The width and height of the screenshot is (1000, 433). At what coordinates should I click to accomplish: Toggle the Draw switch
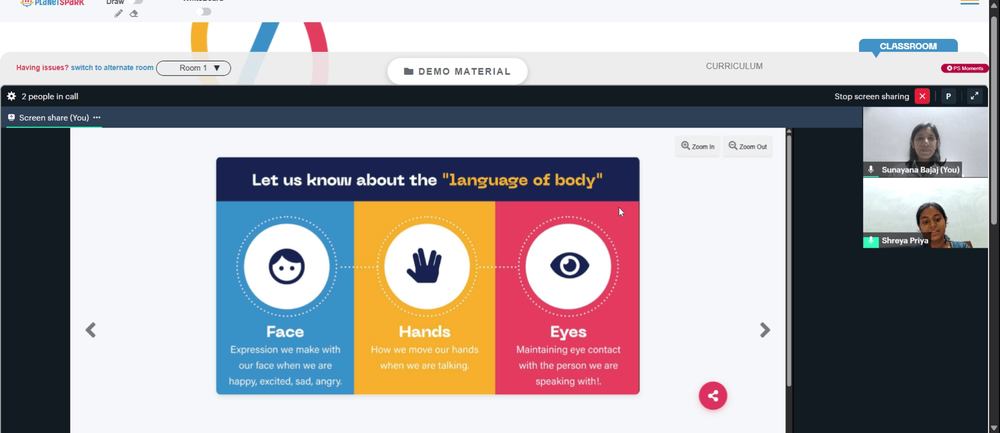point(135,2)
